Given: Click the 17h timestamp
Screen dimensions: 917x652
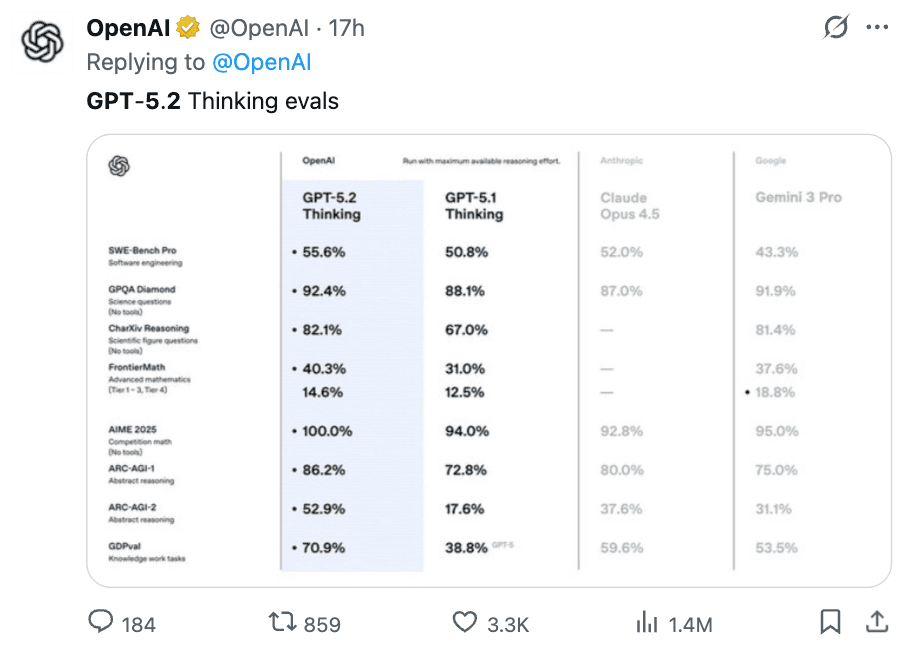Looking at the screenshot, I should [x=347, y=29].
